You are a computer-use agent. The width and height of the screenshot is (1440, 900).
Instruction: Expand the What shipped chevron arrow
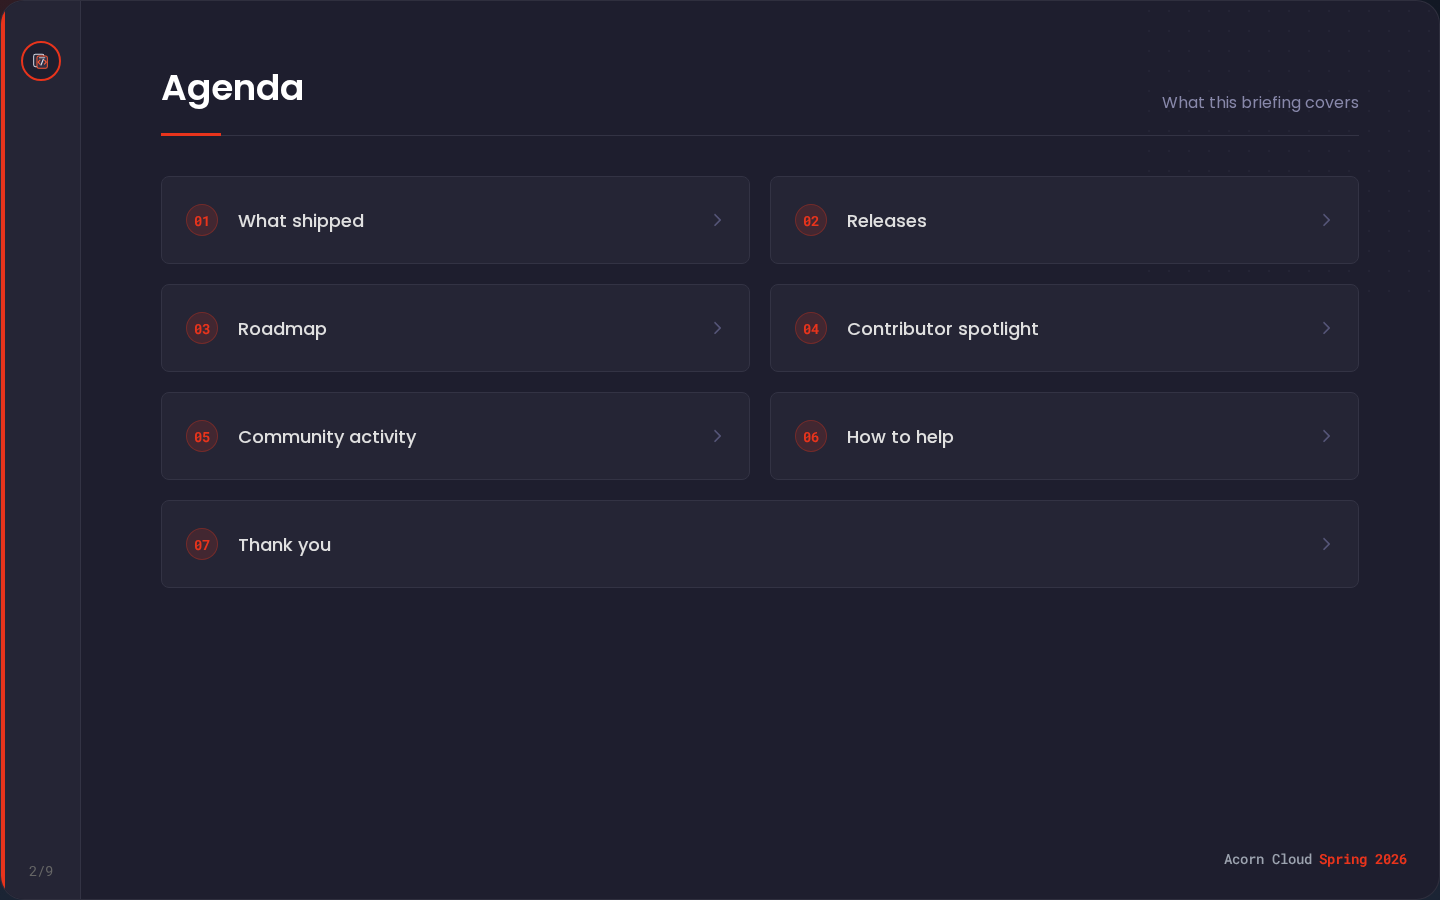tap(717, 220)
